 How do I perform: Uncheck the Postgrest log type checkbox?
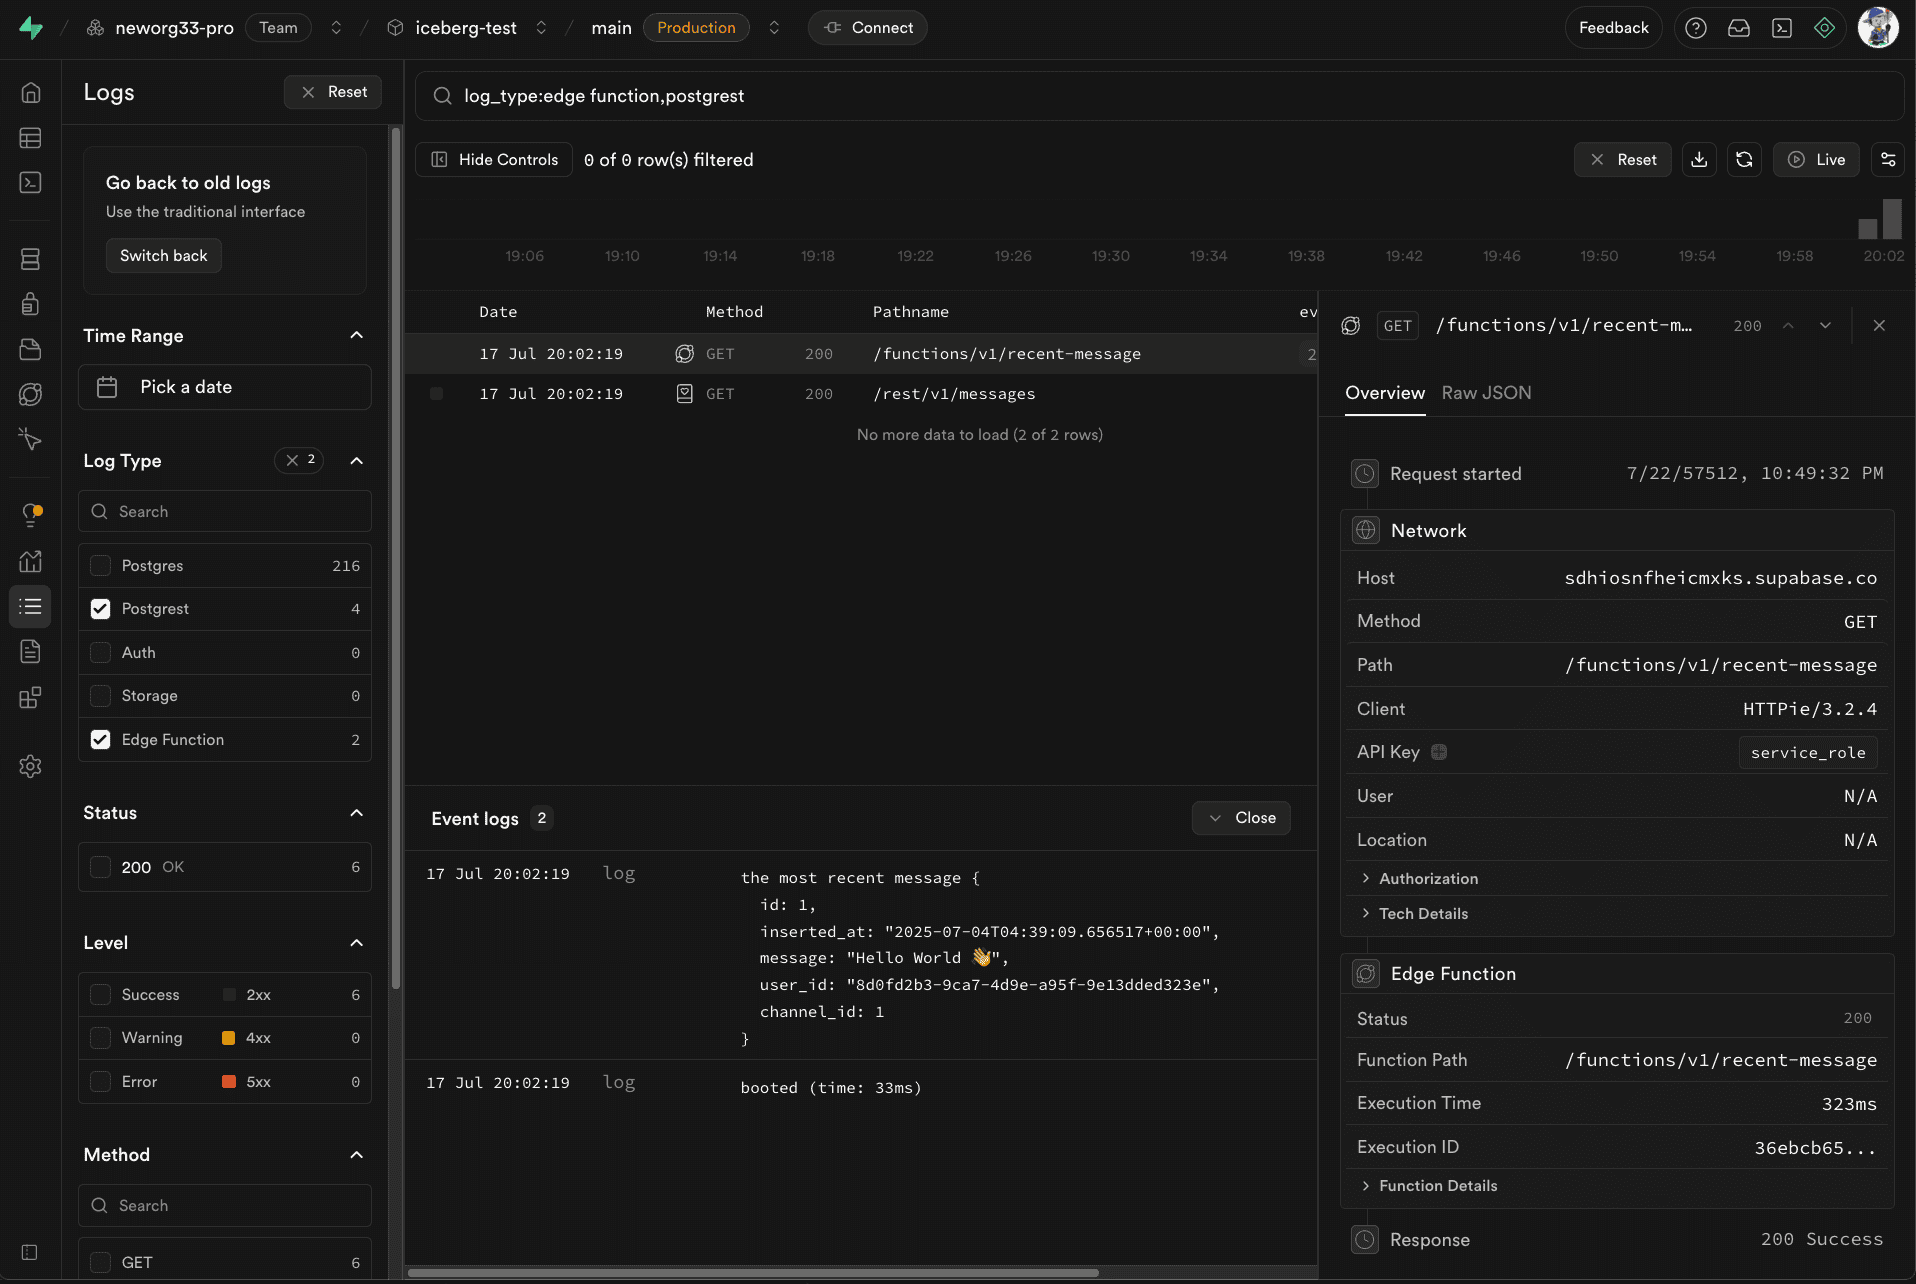coord(100,609)
